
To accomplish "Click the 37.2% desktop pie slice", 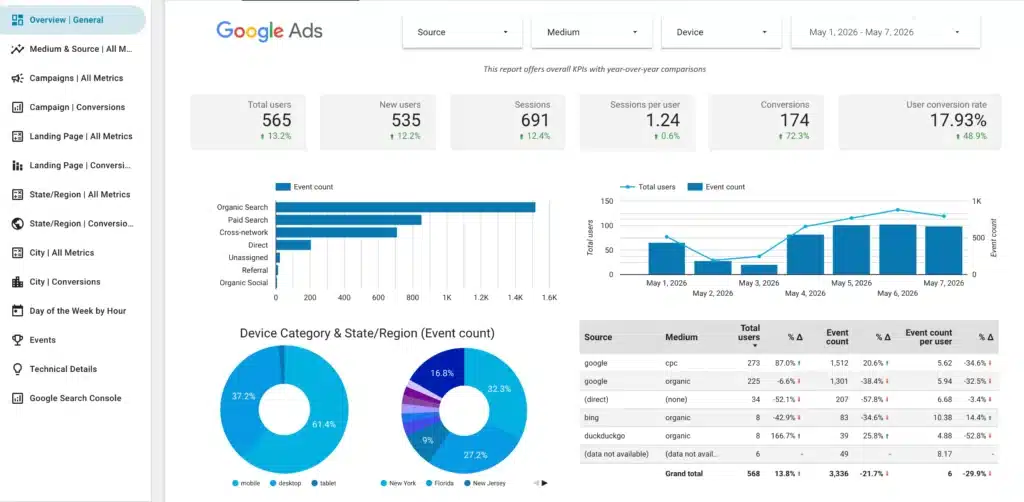I will (242, 398).
